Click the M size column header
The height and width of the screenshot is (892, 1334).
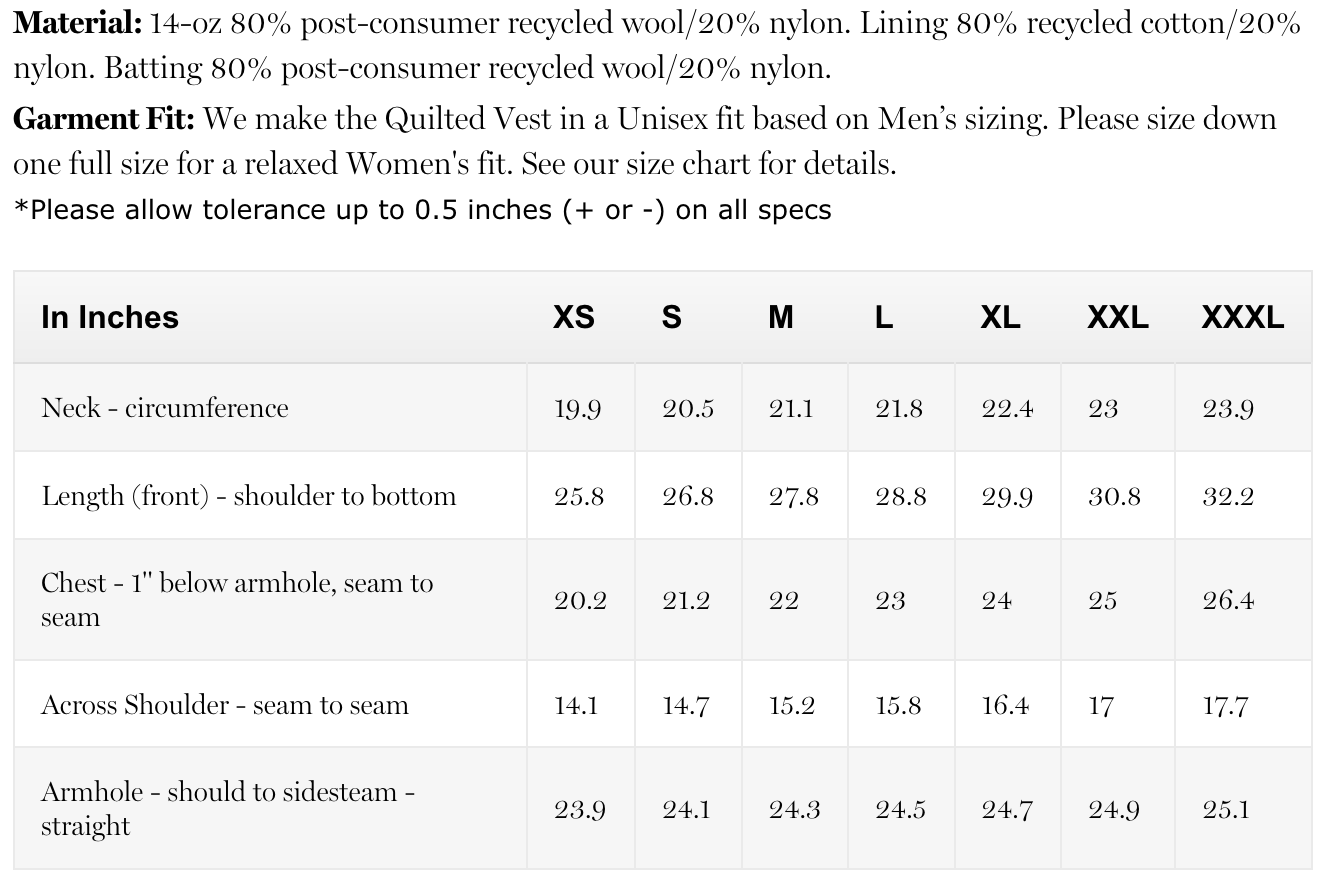click(780, 317)
